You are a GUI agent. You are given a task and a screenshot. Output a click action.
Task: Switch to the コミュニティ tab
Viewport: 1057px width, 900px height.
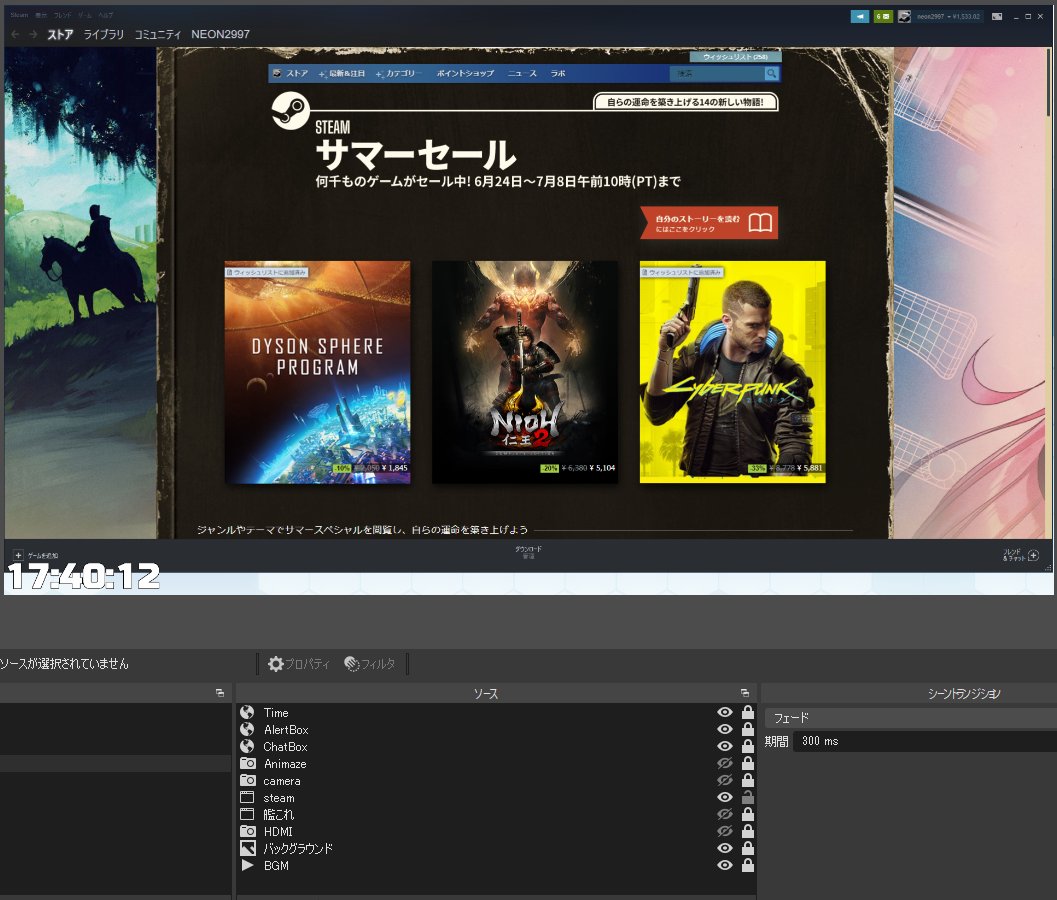coord(158,34)
